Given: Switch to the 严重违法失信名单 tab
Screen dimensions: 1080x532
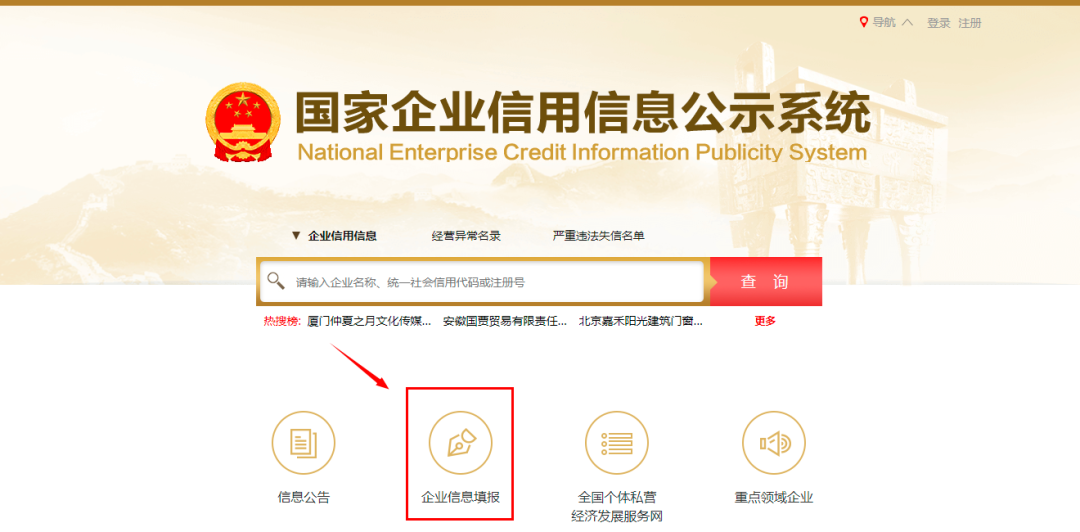Looking at the screenshot, I should tap(599, 236).
